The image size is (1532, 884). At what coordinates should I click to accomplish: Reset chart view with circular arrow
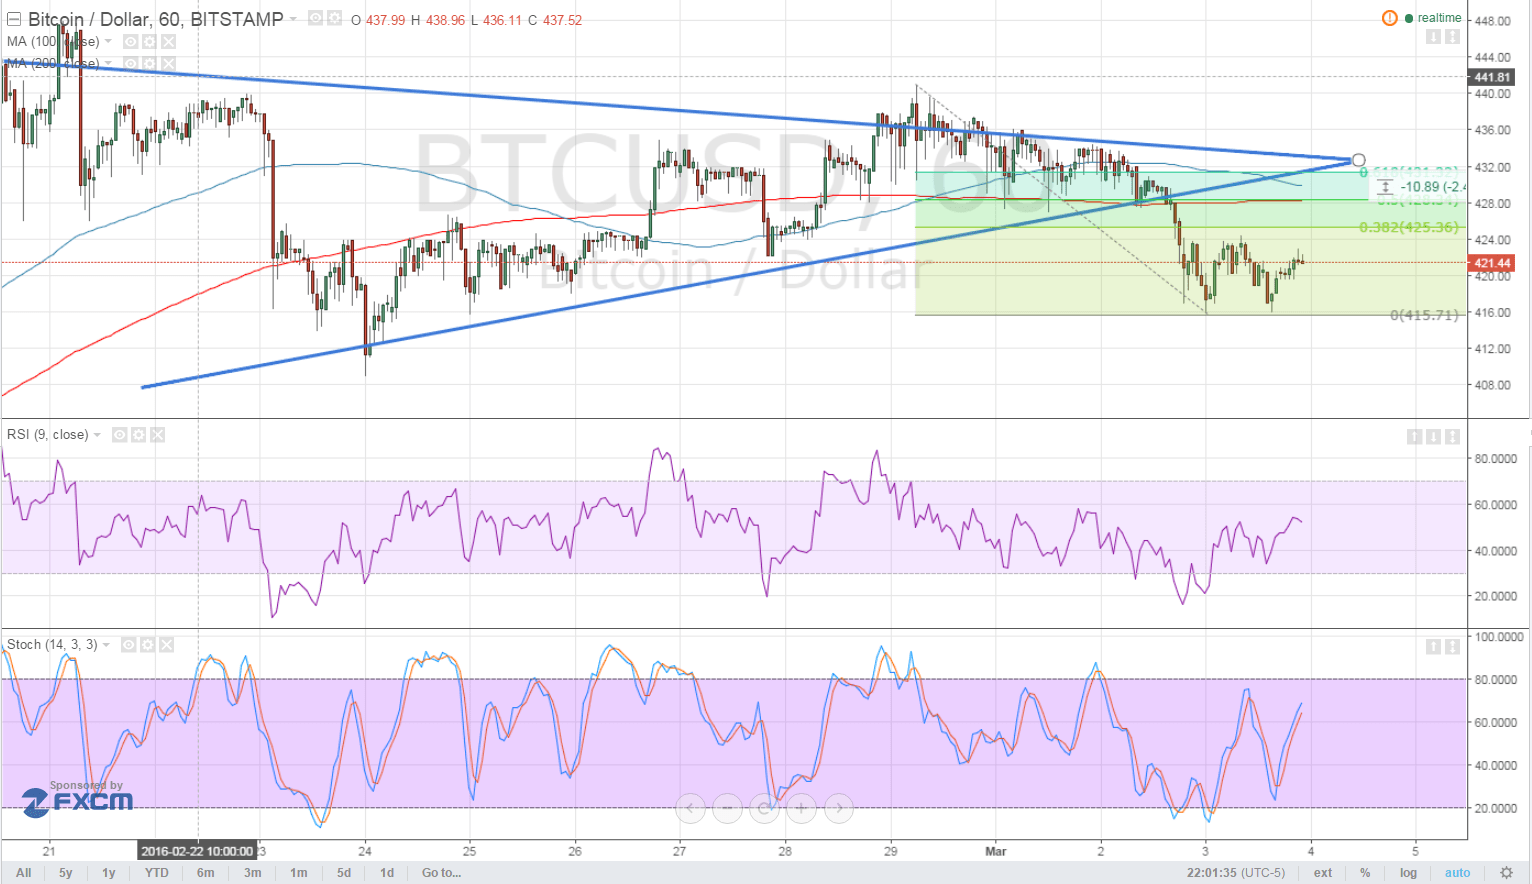[764, 808]
